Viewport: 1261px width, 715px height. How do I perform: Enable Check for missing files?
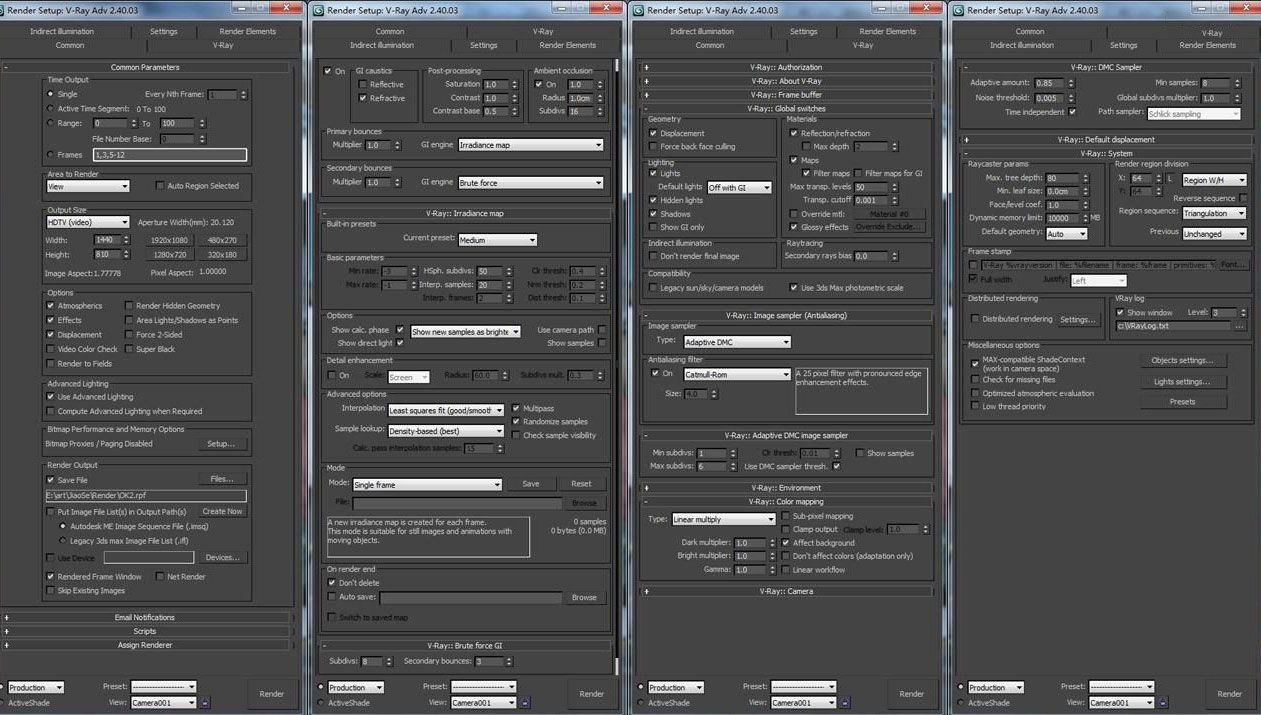975,380
